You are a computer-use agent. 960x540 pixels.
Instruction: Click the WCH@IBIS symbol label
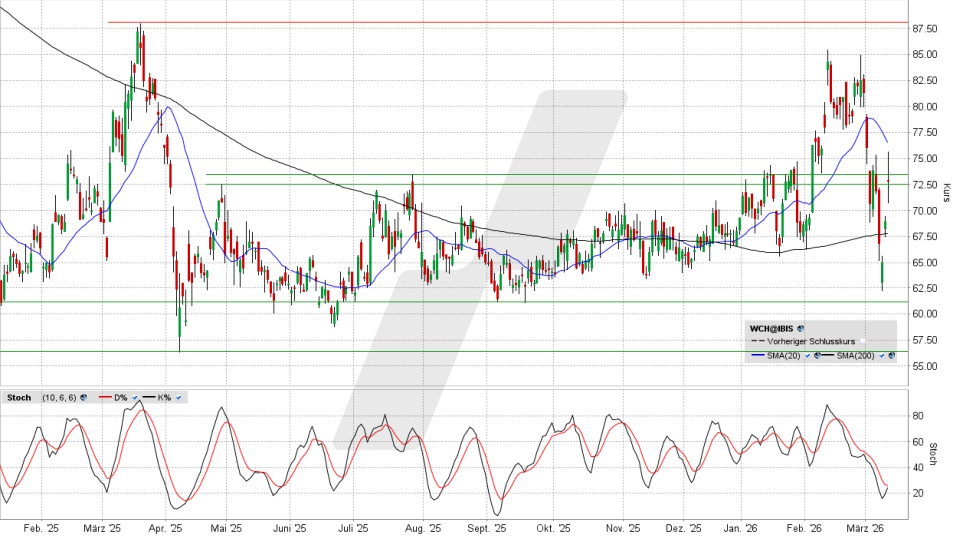(x=773, y=327)
